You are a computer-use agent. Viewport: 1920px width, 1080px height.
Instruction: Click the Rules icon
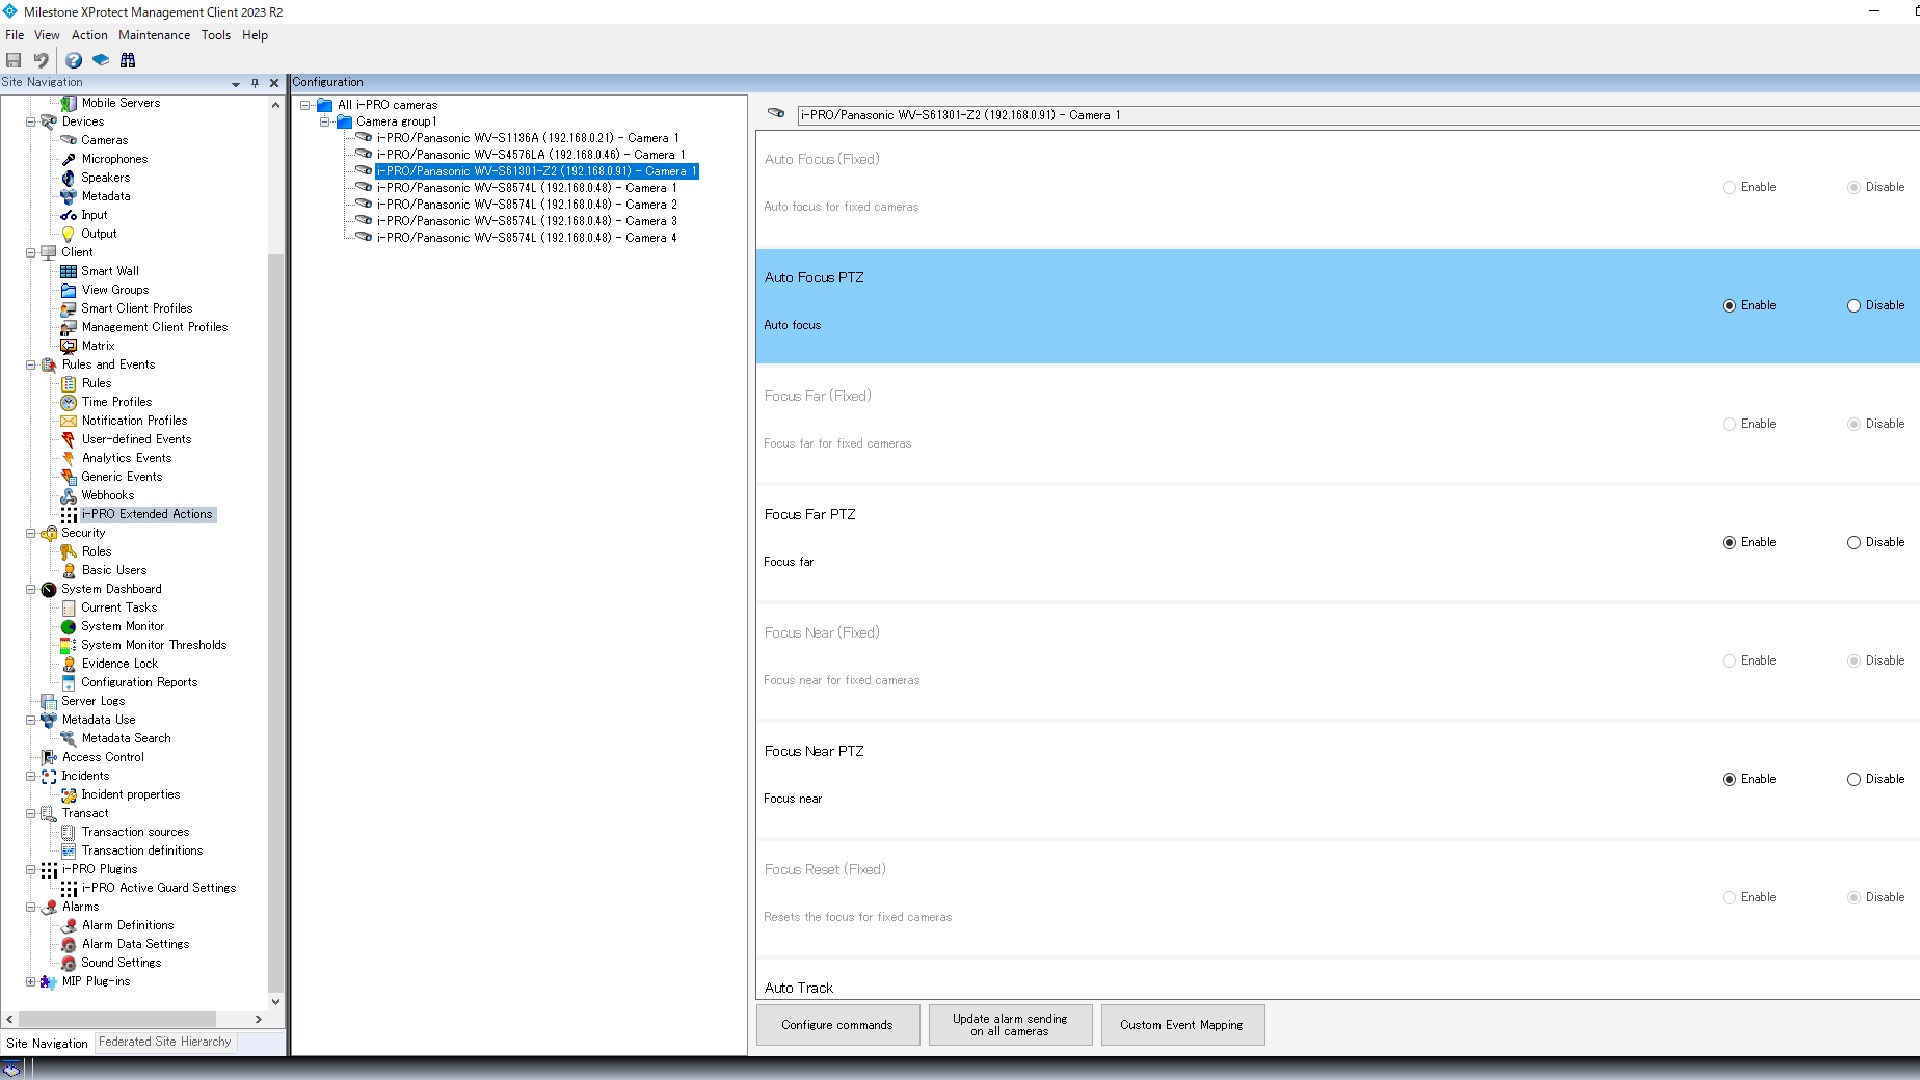(x=68, y=383)
